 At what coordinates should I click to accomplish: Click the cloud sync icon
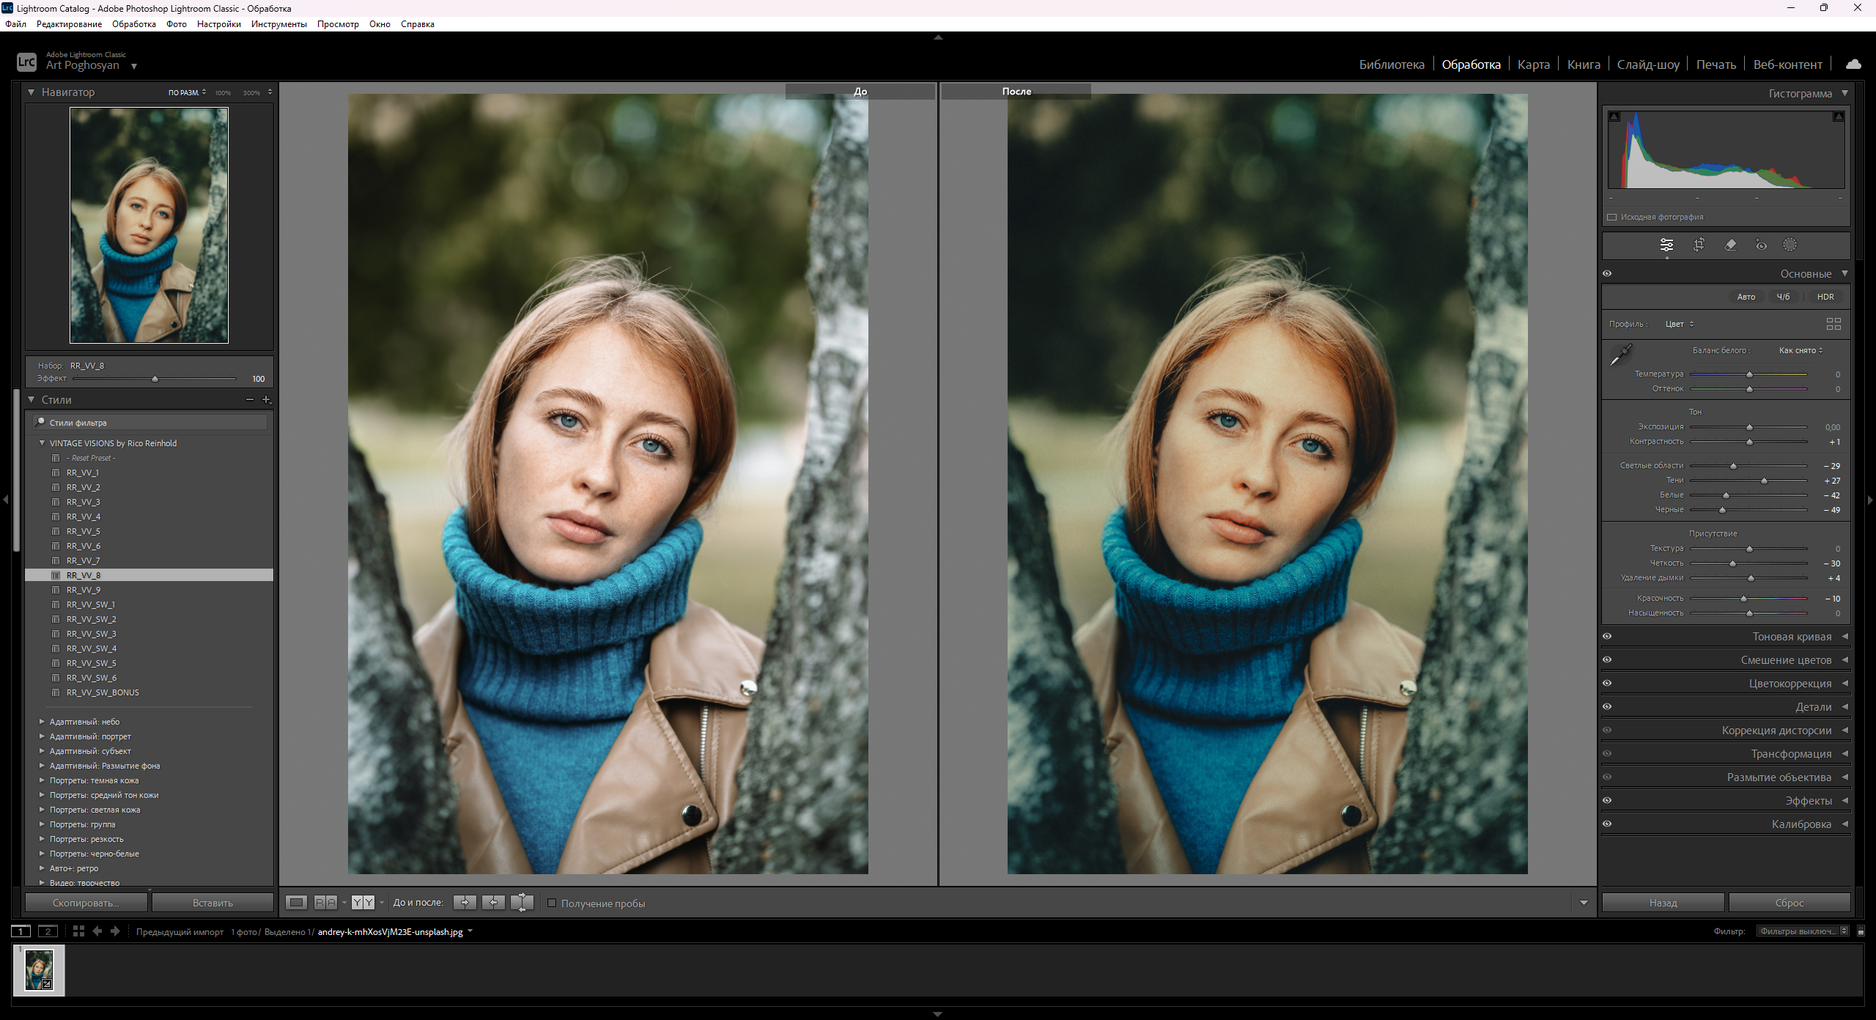point(1853,64)
